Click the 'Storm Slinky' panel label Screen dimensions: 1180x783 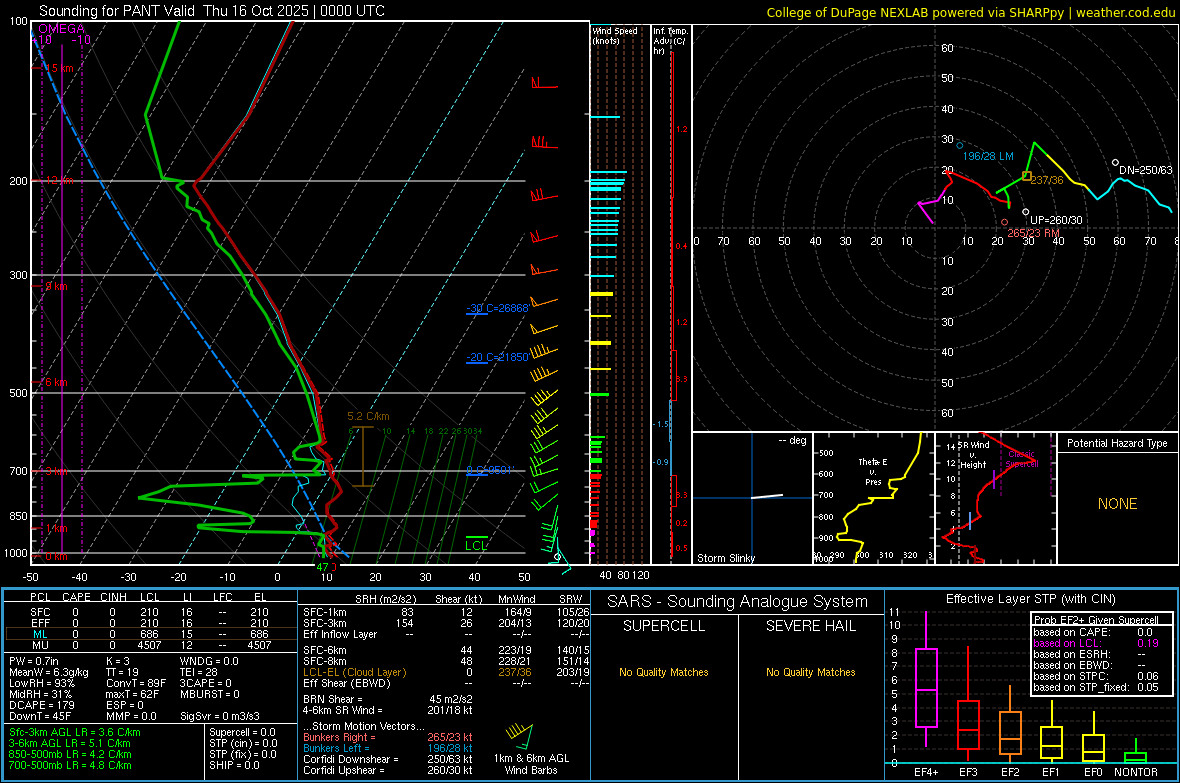[725, 558]
